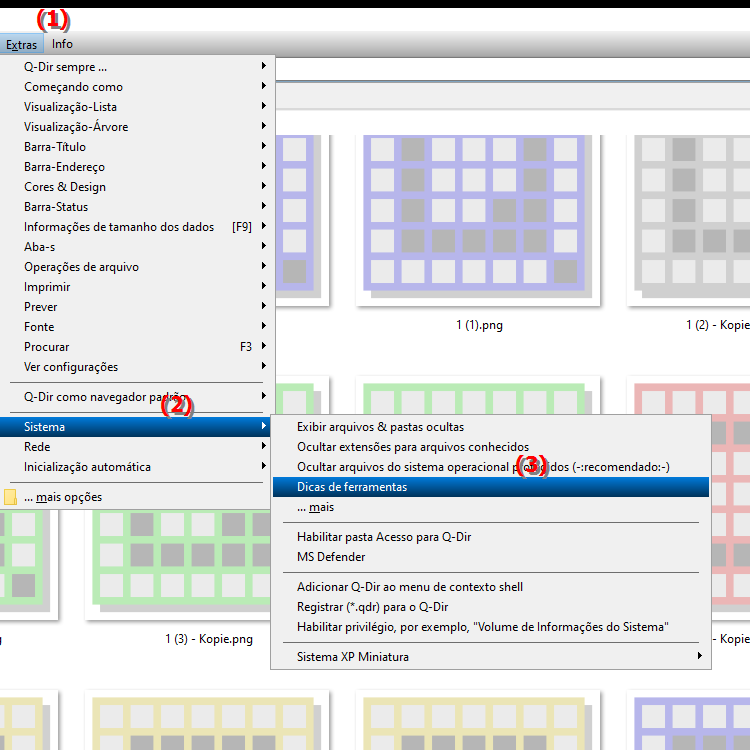
Task: Open the Imprimir submenu
Action: [x=137, y=287]
